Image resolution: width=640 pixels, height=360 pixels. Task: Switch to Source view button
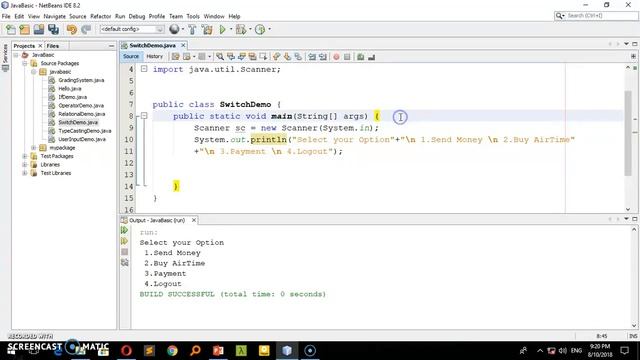(131, 57)
